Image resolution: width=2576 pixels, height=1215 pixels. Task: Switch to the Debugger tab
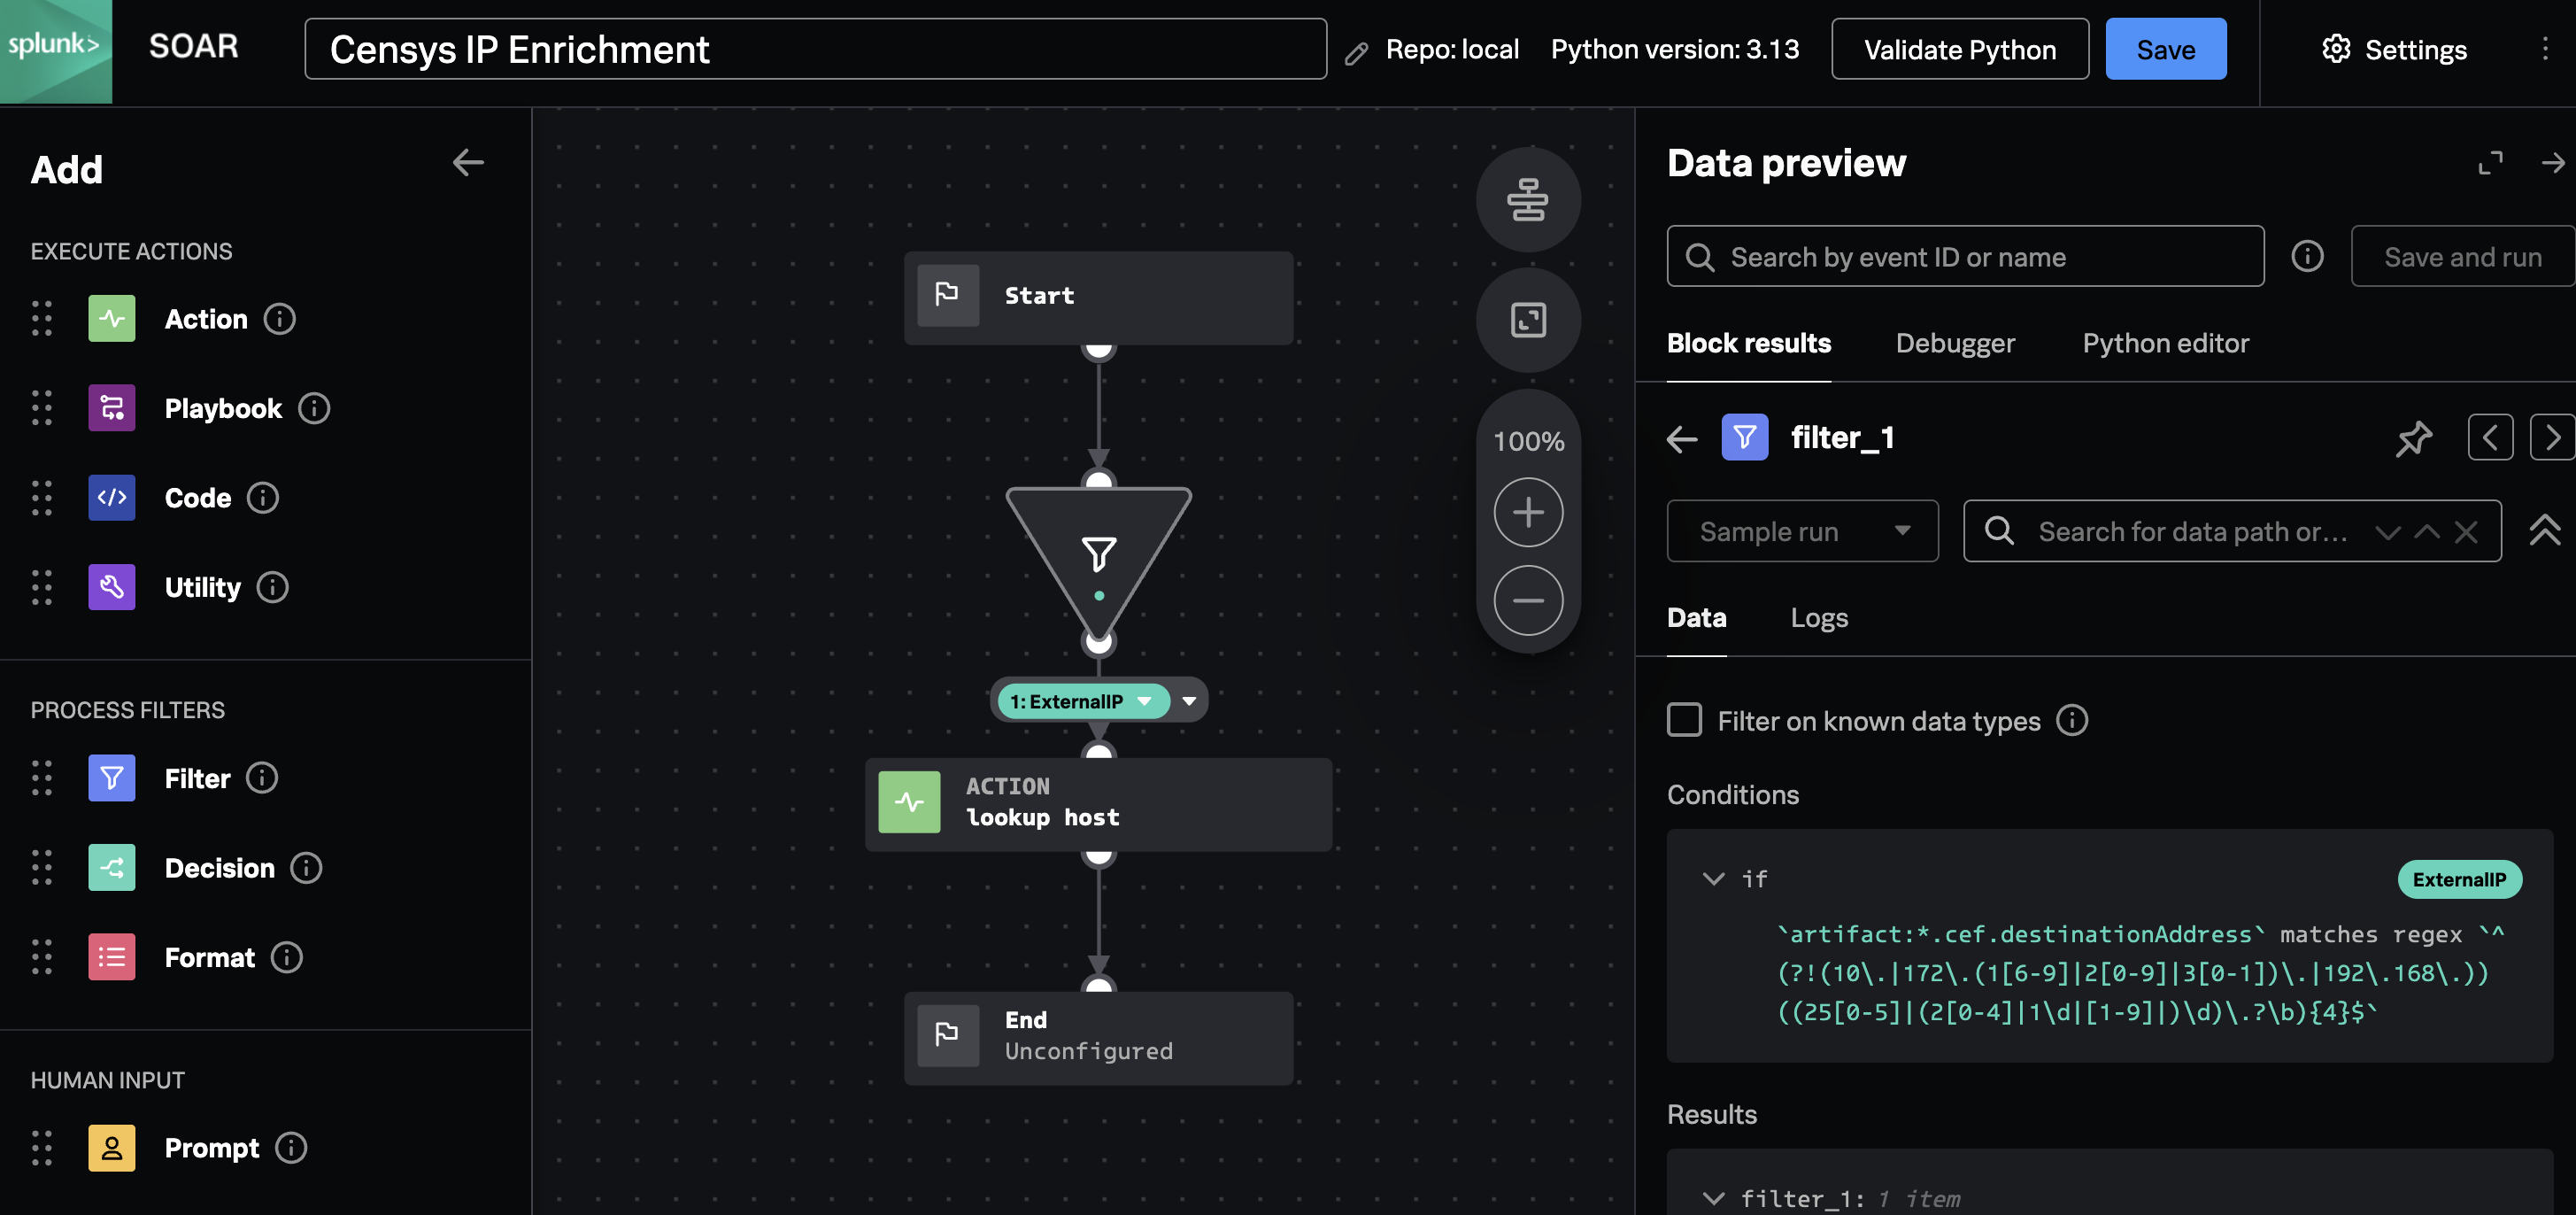click(1954, 343)
